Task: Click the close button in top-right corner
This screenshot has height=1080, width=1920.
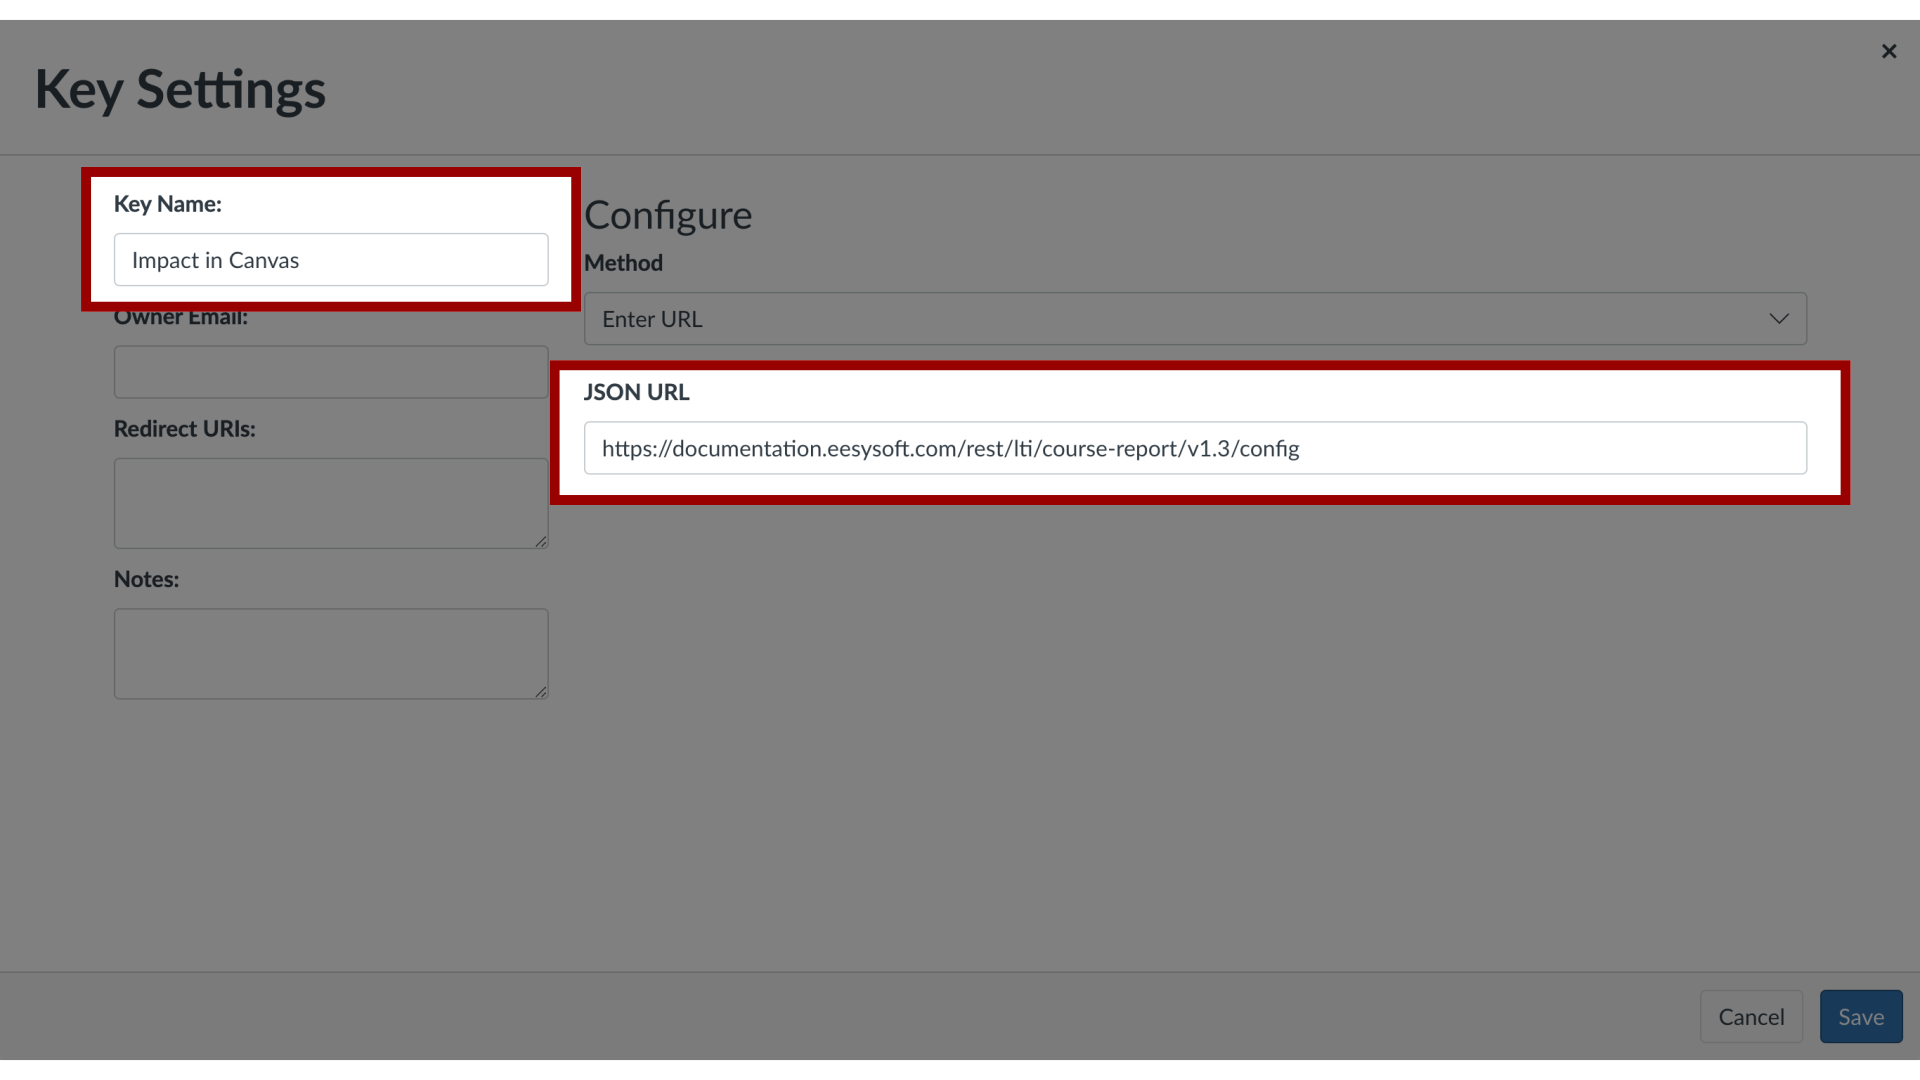Action: 1890,51
